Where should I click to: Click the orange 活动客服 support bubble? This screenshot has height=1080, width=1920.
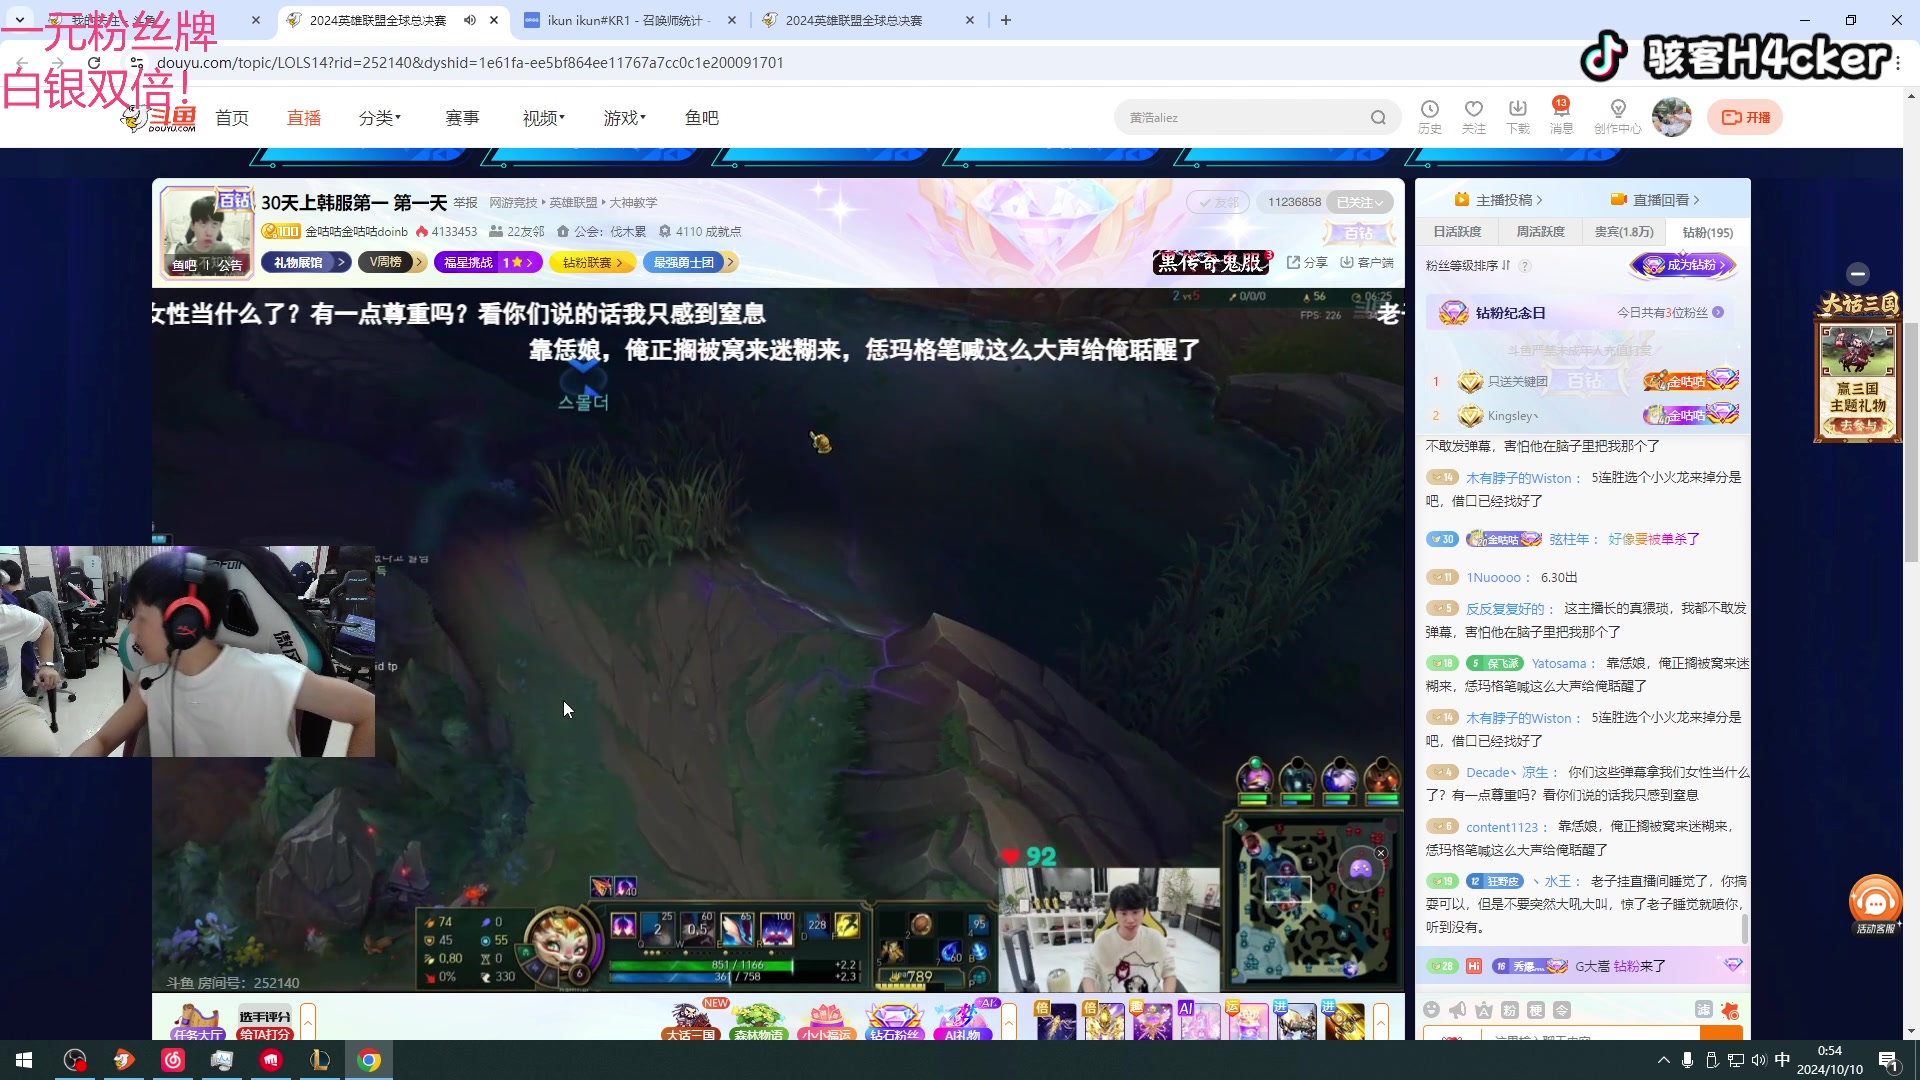coord(1875,905)
